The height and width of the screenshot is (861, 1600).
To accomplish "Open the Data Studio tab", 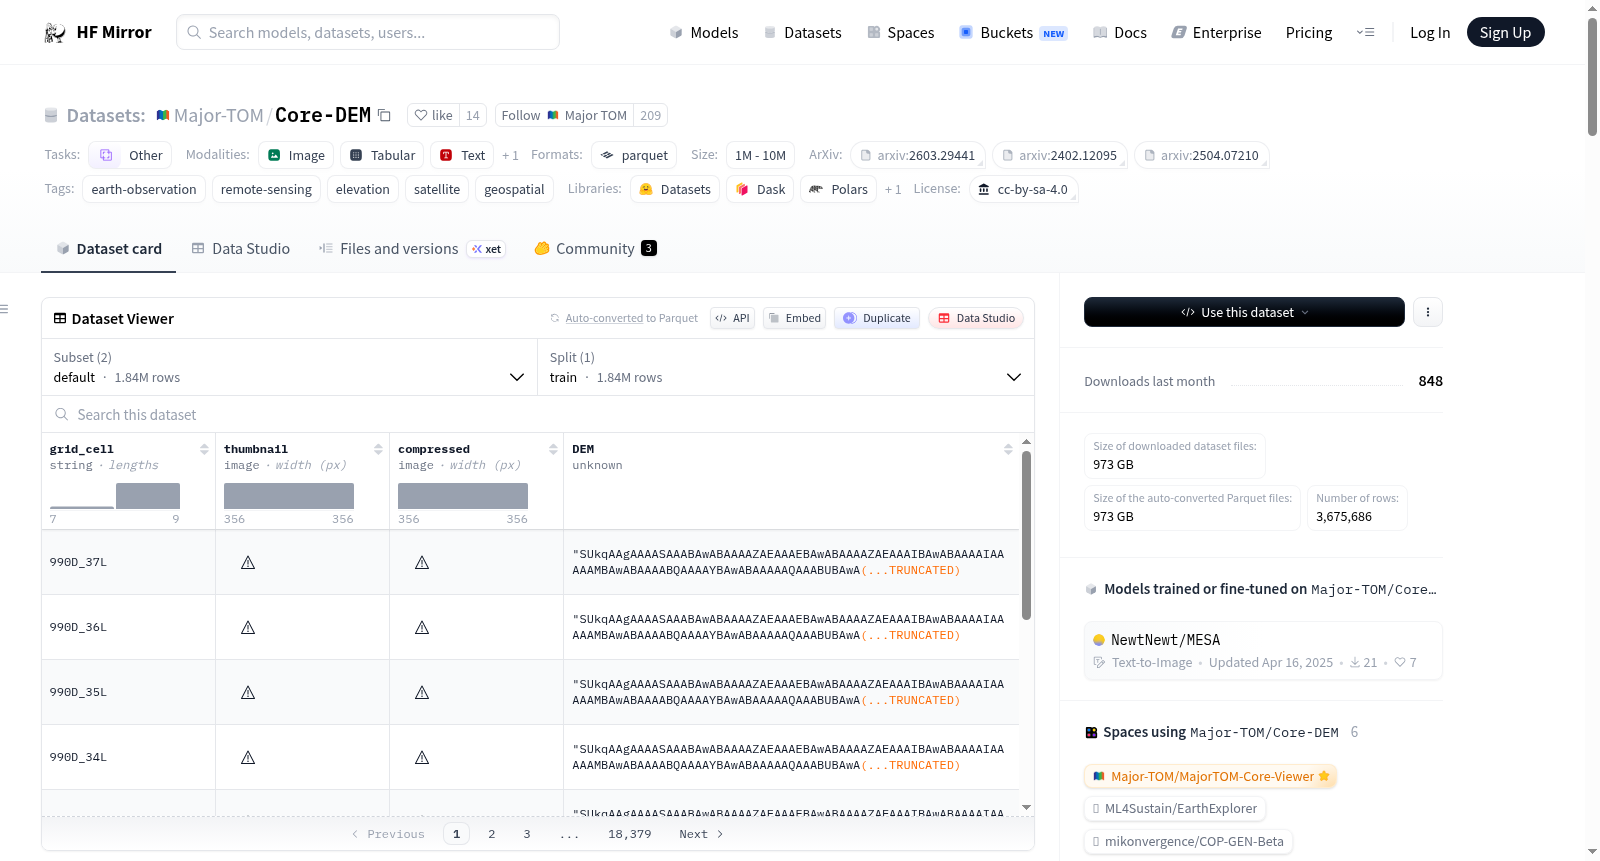I will click(x=241, y=249).
